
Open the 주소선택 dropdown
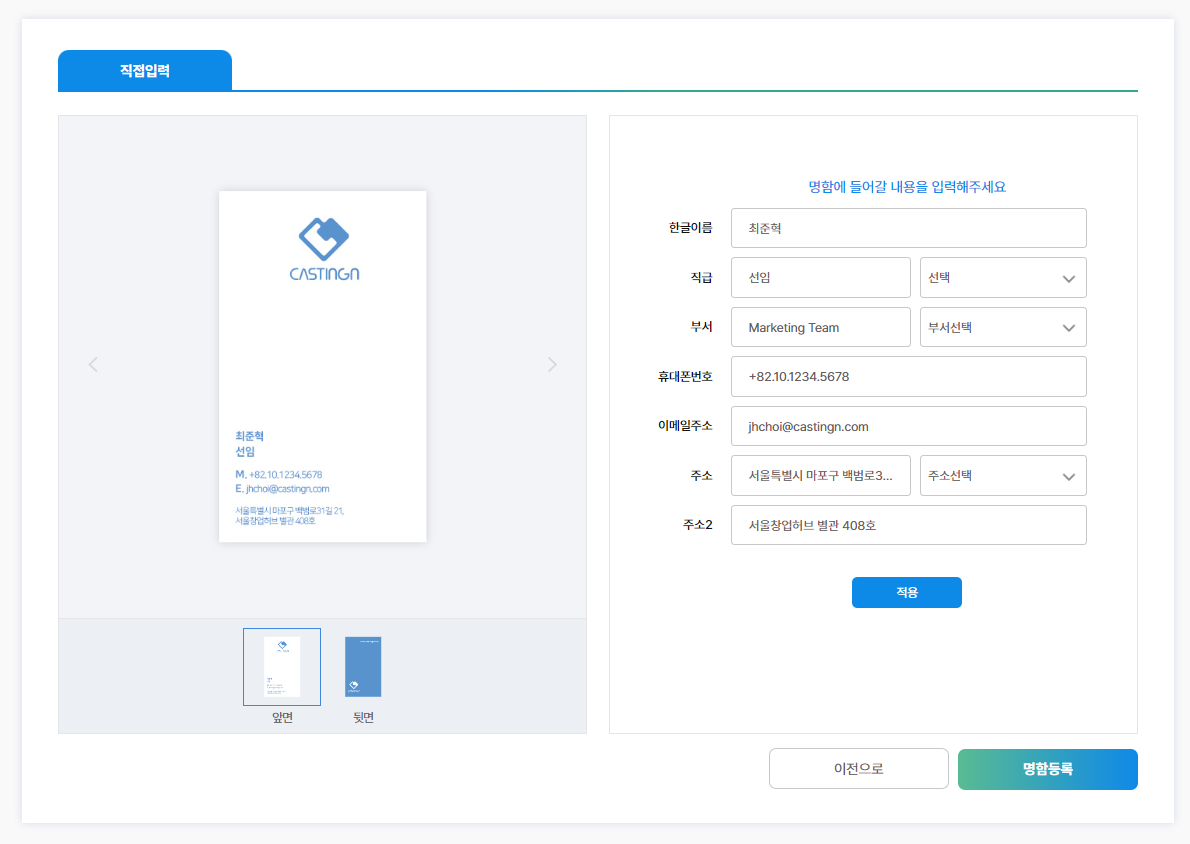coord(1002,476)
